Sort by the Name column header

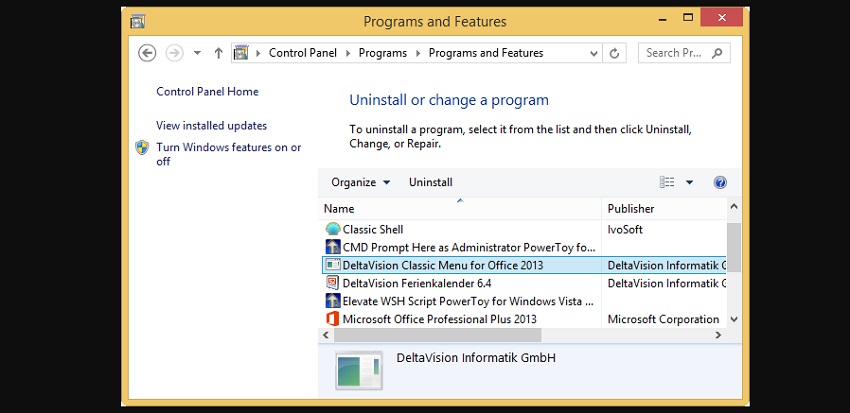coord(460,209)
